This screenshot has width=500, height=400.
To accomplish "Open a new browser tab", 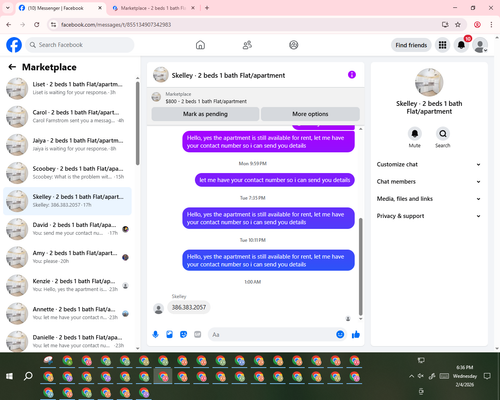I will pyautogui.click(x=207, y=8).
